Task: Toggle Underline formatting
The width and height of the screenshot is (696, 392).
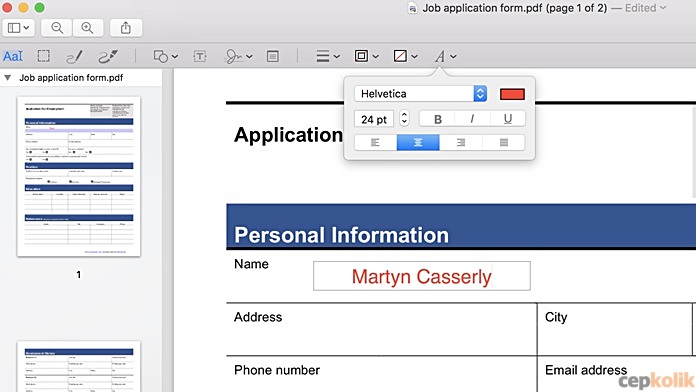Action: (x=508, y=119)
